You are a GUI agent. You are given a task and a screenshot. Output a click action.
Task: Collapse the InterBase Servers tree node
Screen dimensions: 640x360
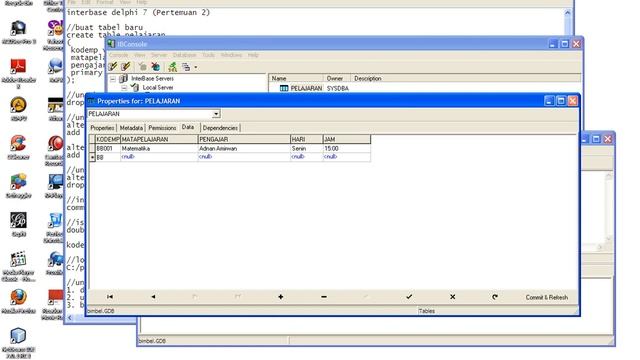(113, 79)
